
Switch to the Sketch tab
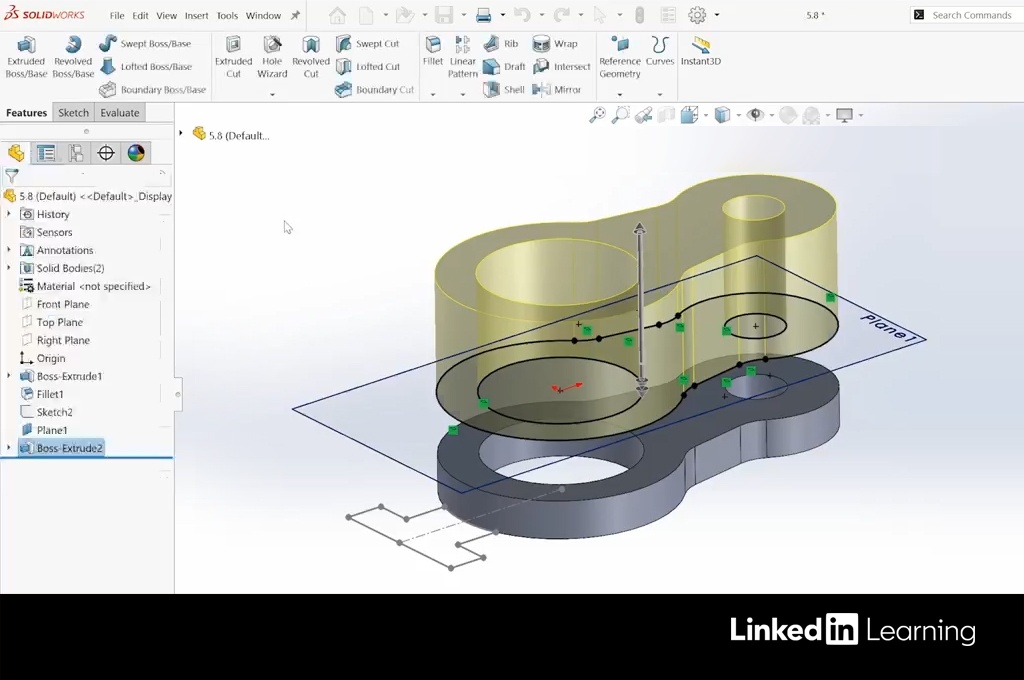coord(73,113)
